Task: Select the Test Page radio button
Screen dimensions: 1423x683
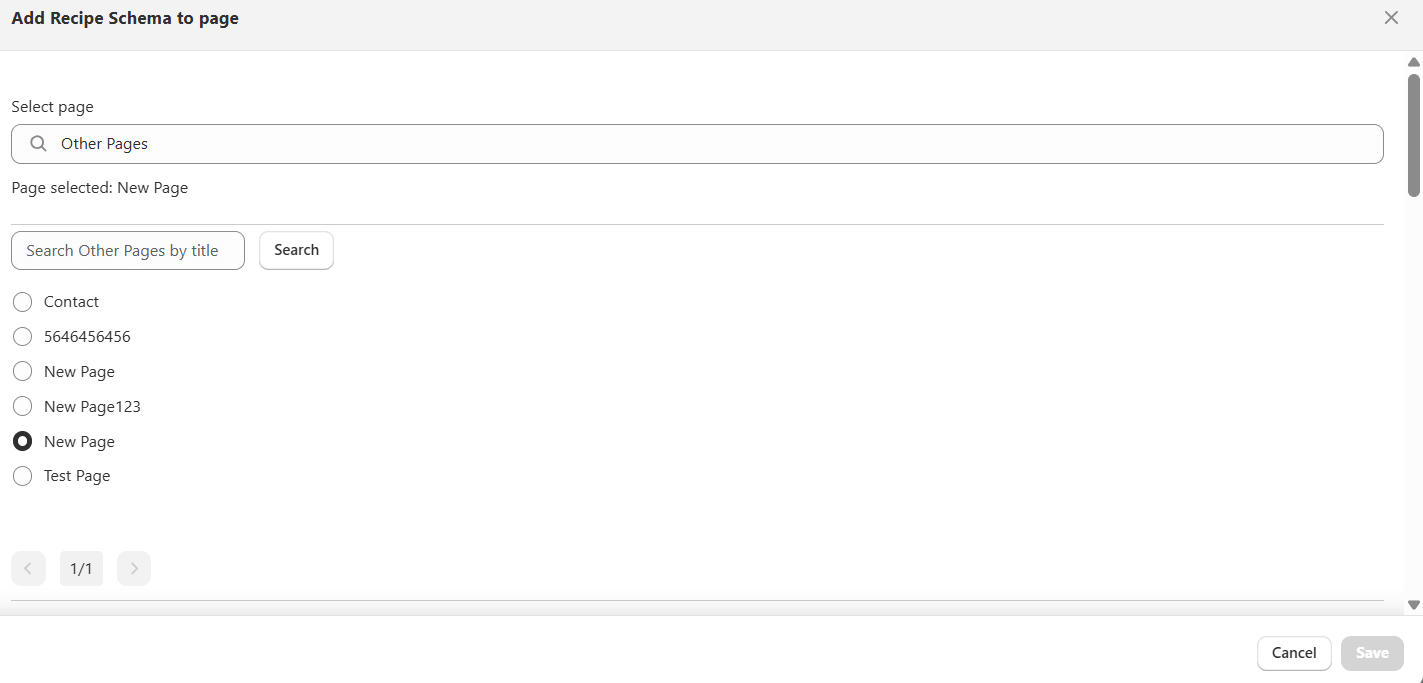Action: tap(22, 476)
